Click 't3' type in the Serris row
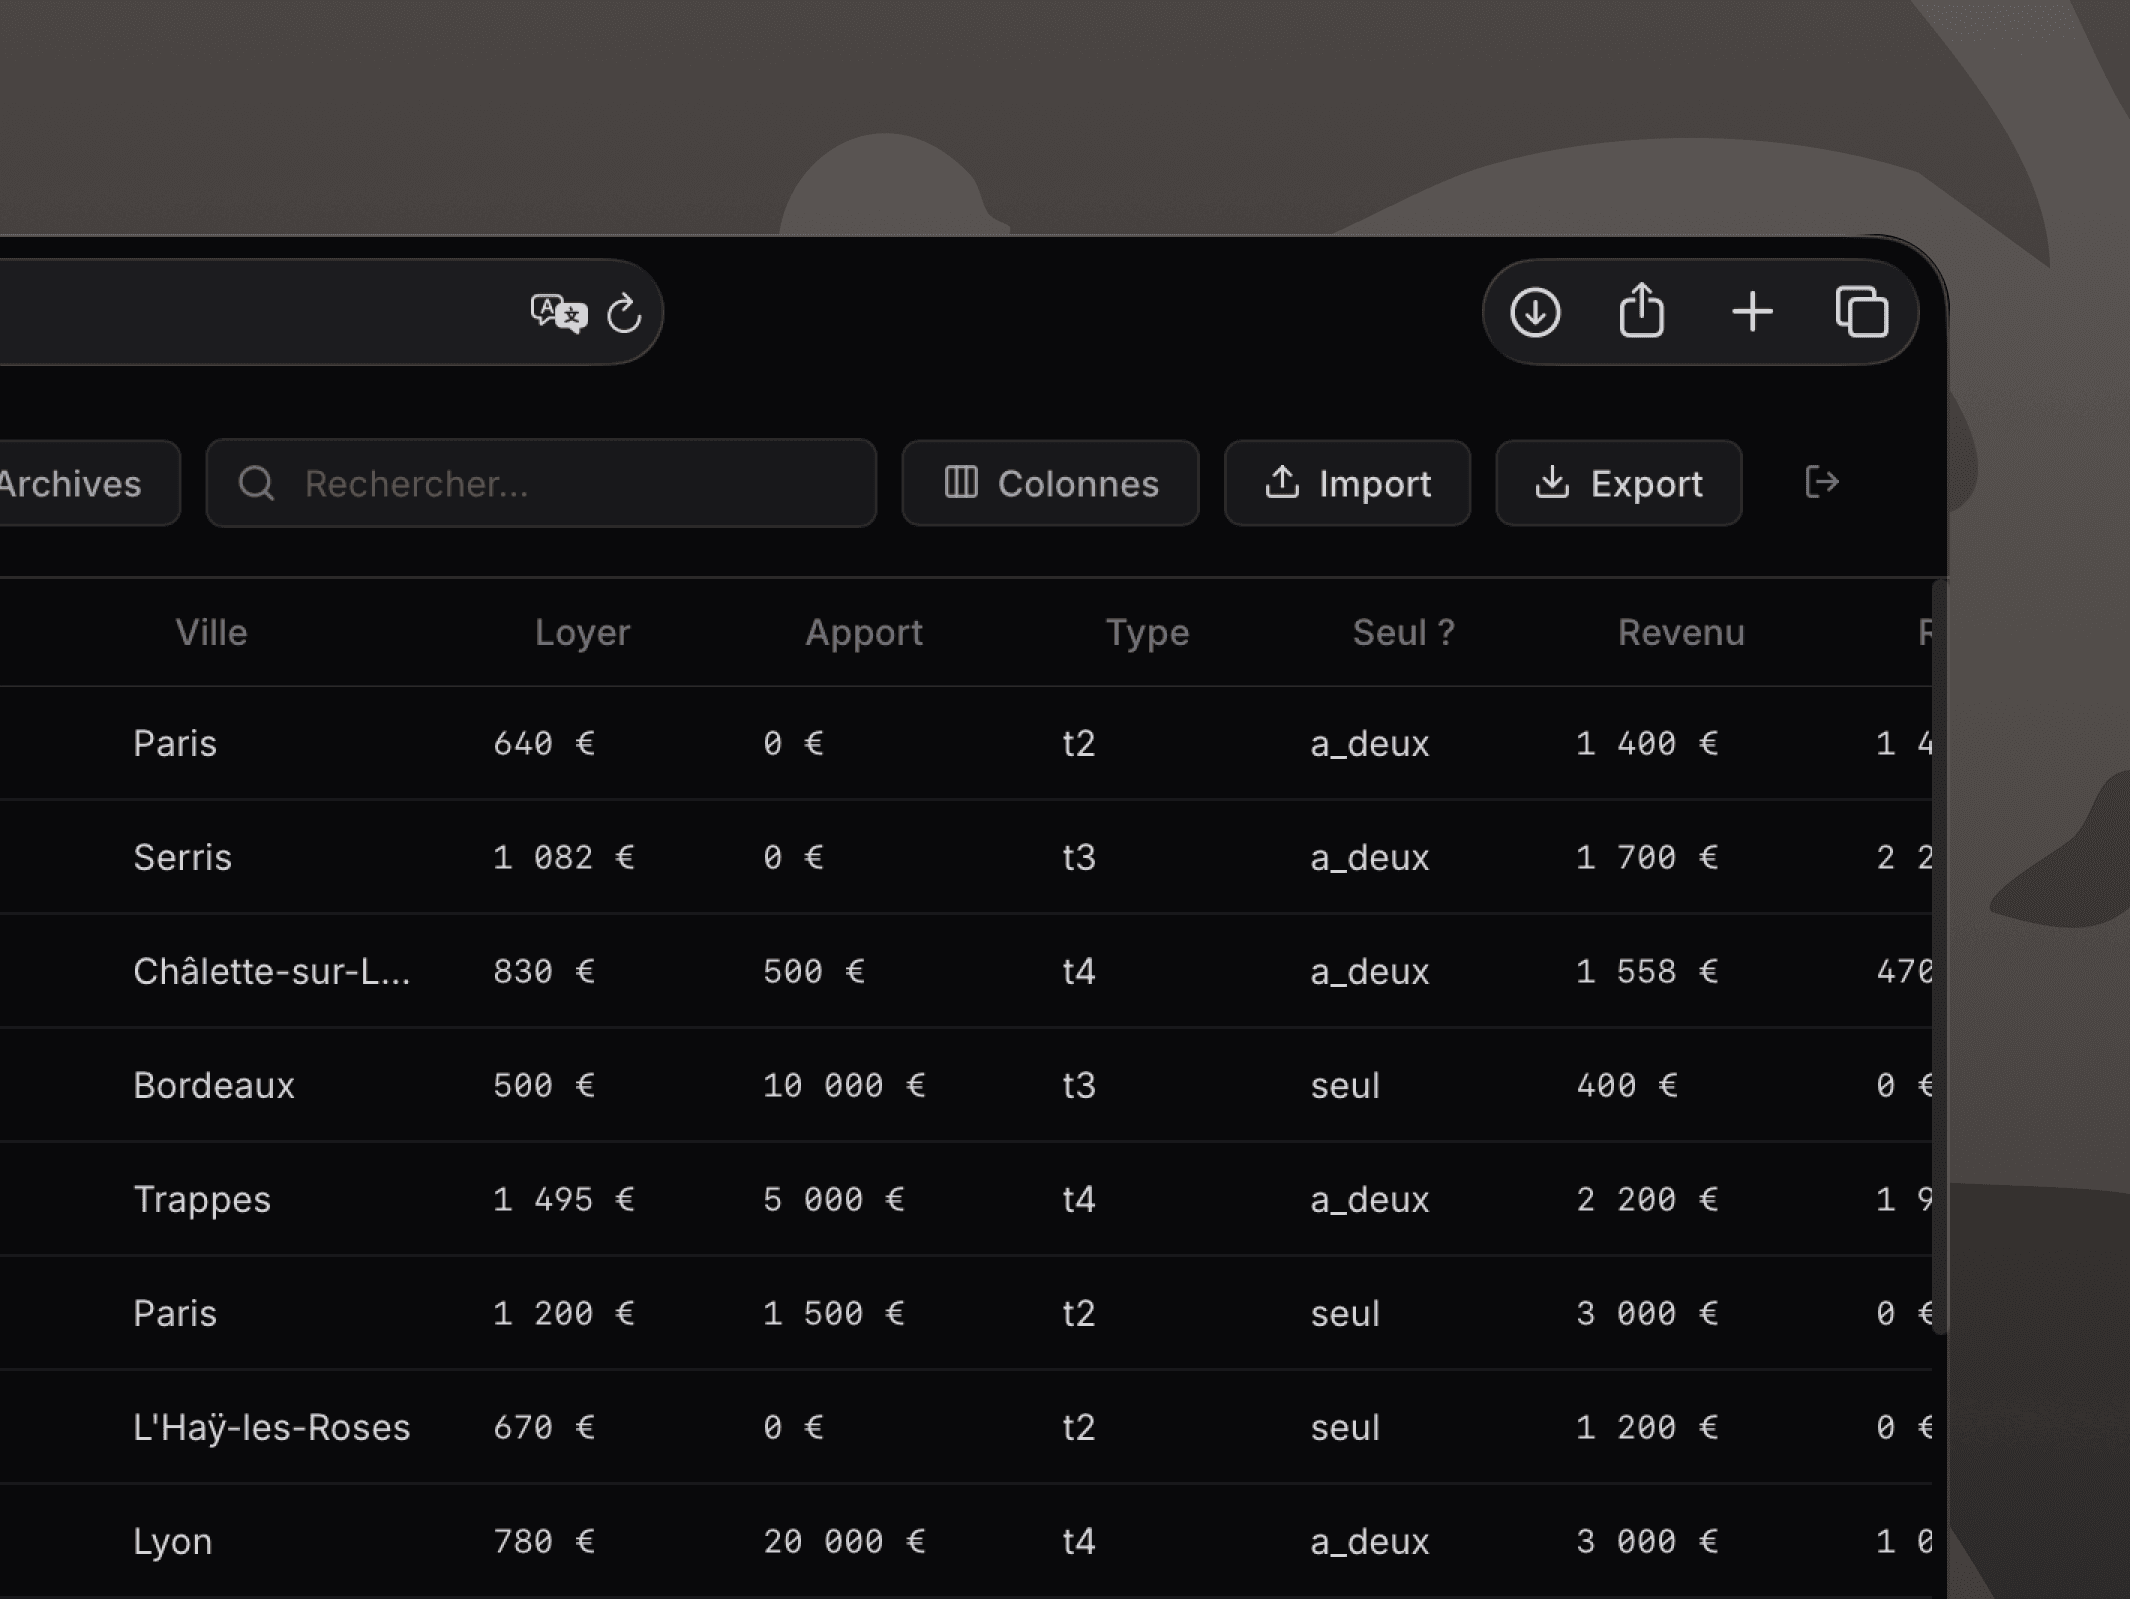2130x1599 pixels. 1079,857
